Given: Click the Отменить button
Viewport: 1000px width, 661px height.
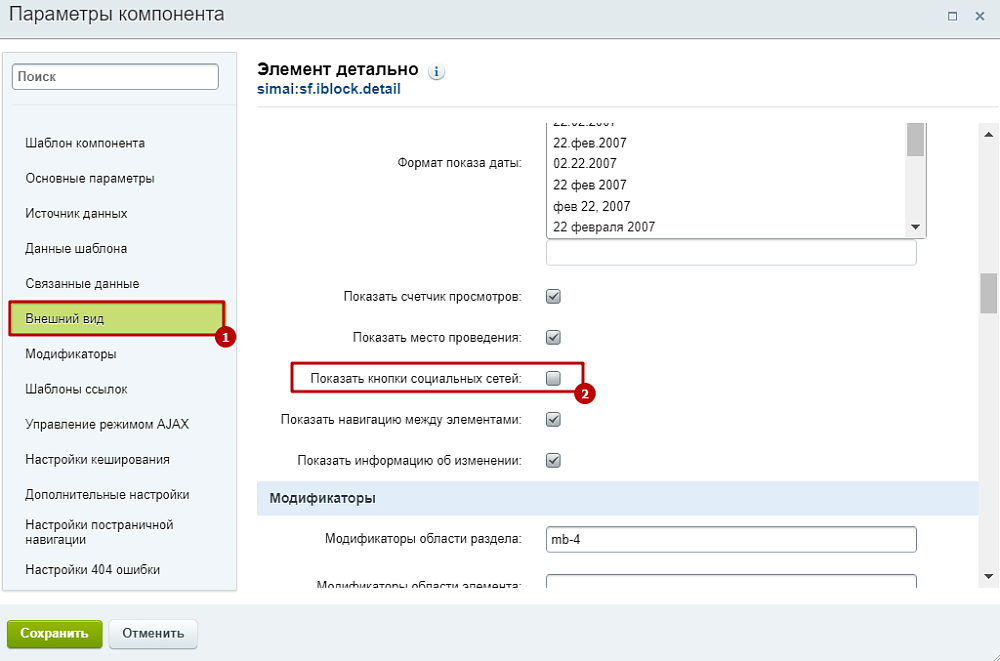Looking at the screenshot, I should click(x=153, y=633).
